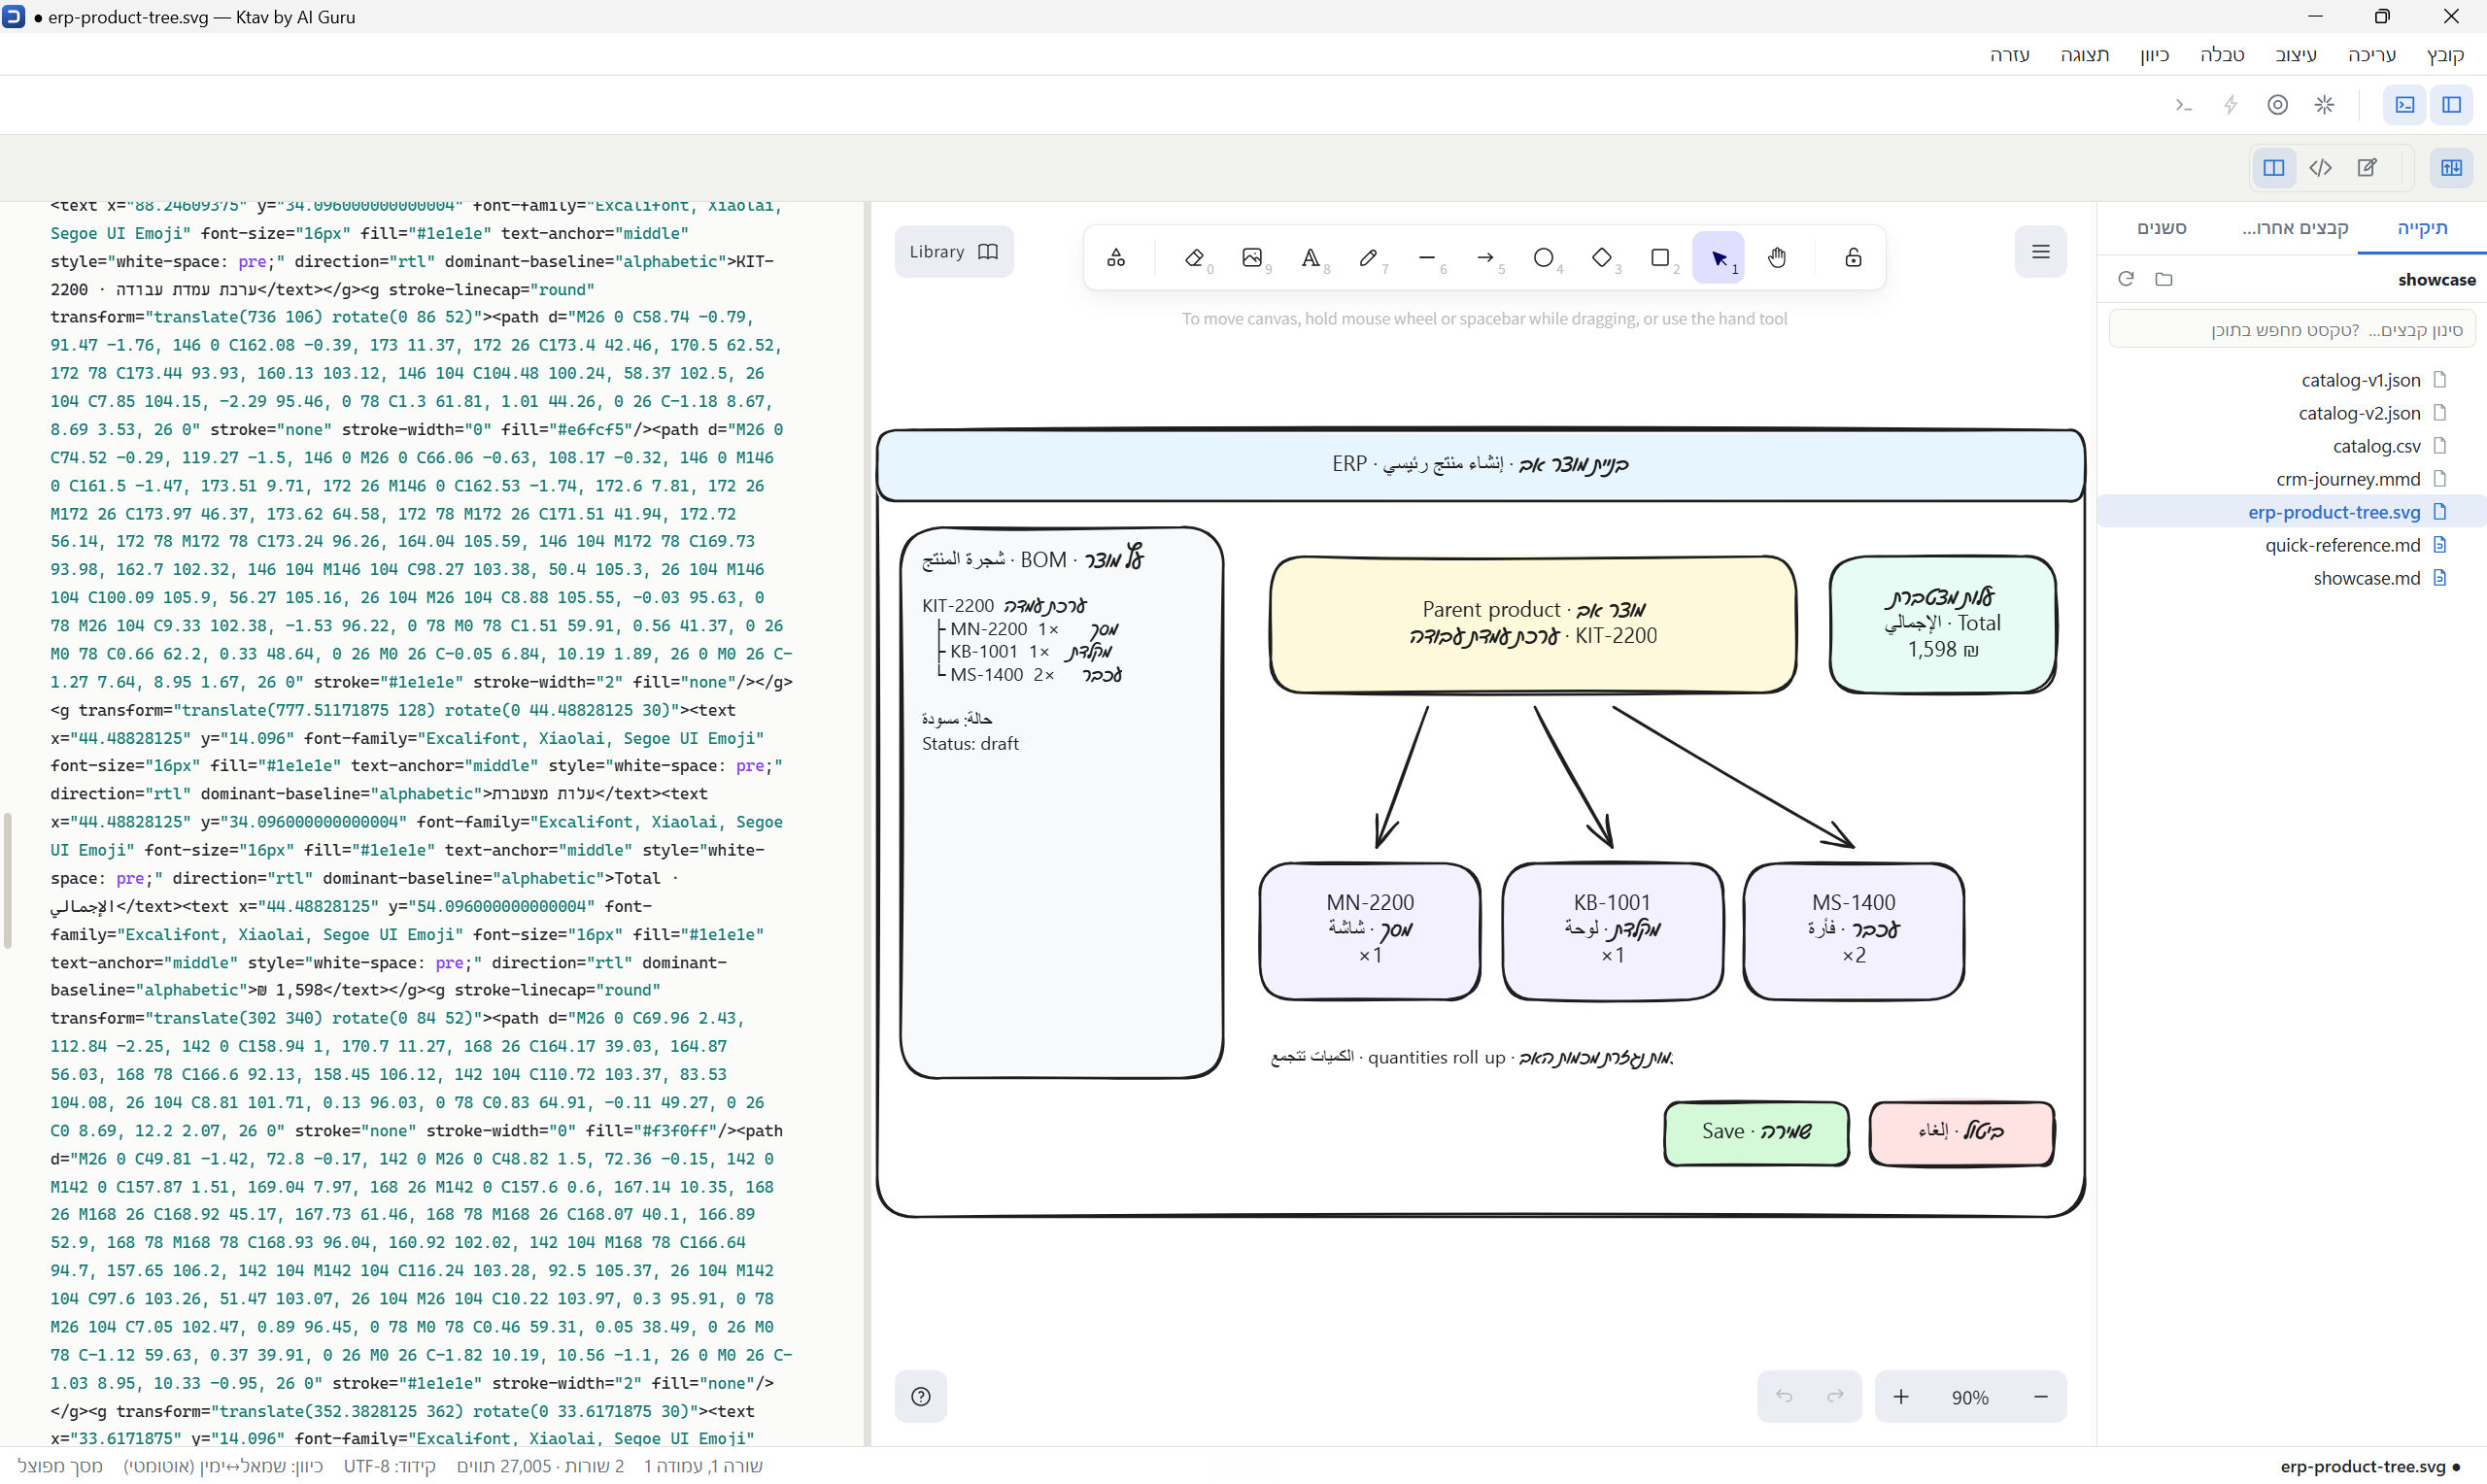Switch to the קבצים אחרונים tab
The image size is (2487, 1484).
point(2294,228)
